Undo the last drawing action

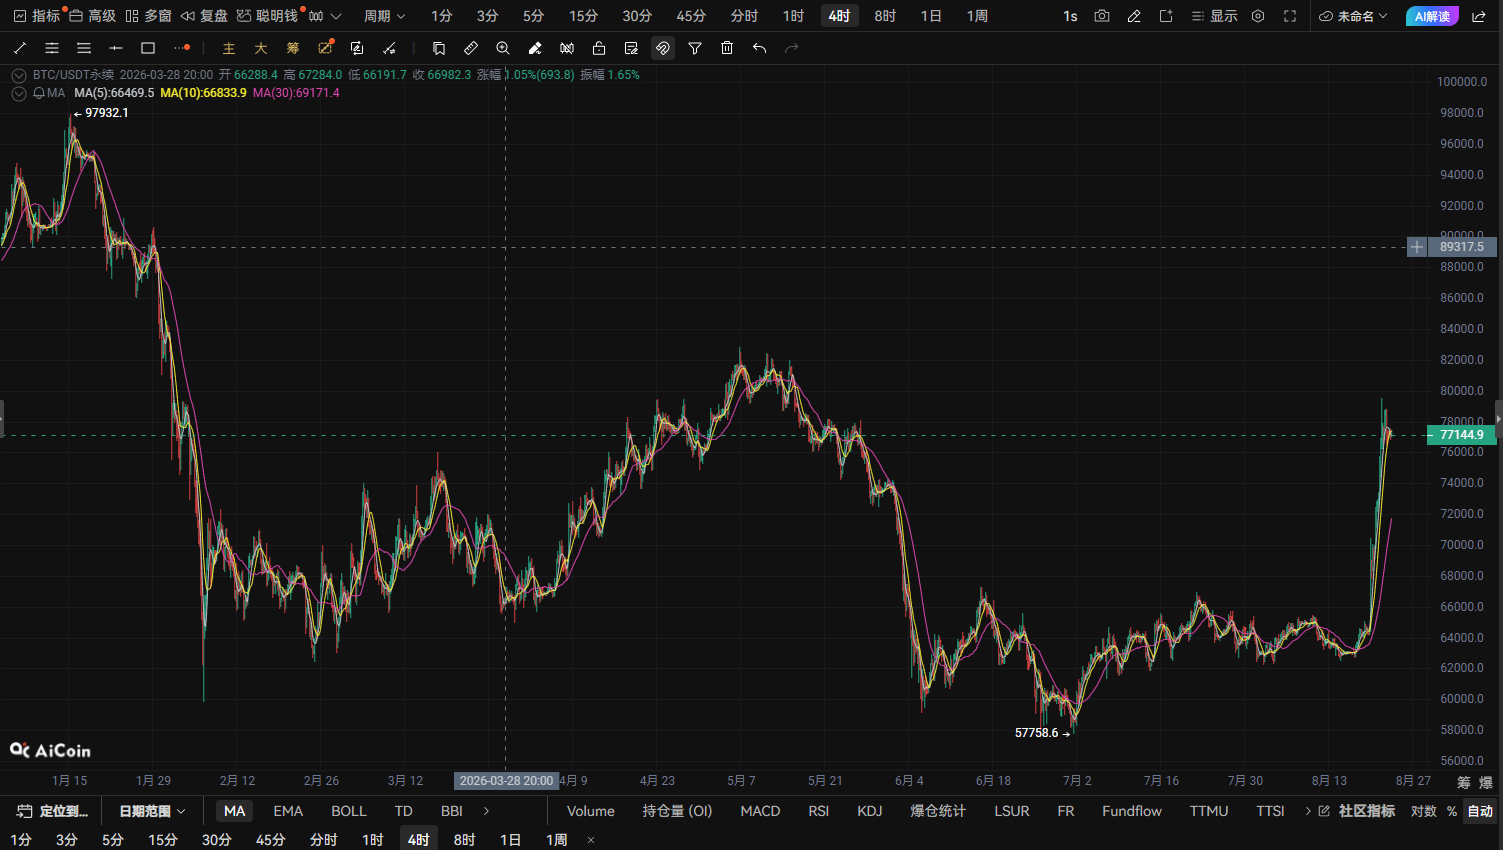coord(759,48)
